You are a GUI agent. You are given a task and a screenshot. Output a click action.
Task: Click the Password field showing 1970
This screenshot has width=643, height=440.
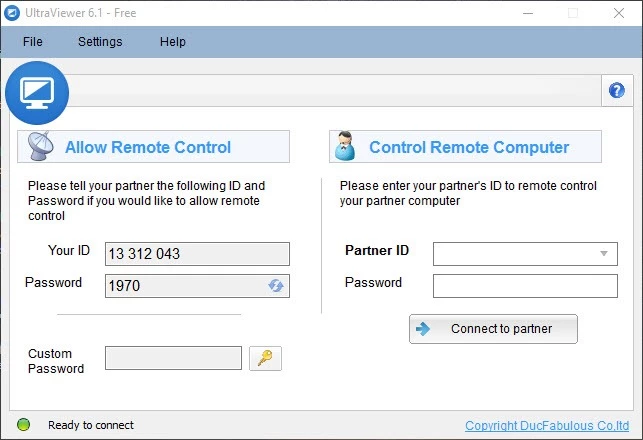click(185, 286)
